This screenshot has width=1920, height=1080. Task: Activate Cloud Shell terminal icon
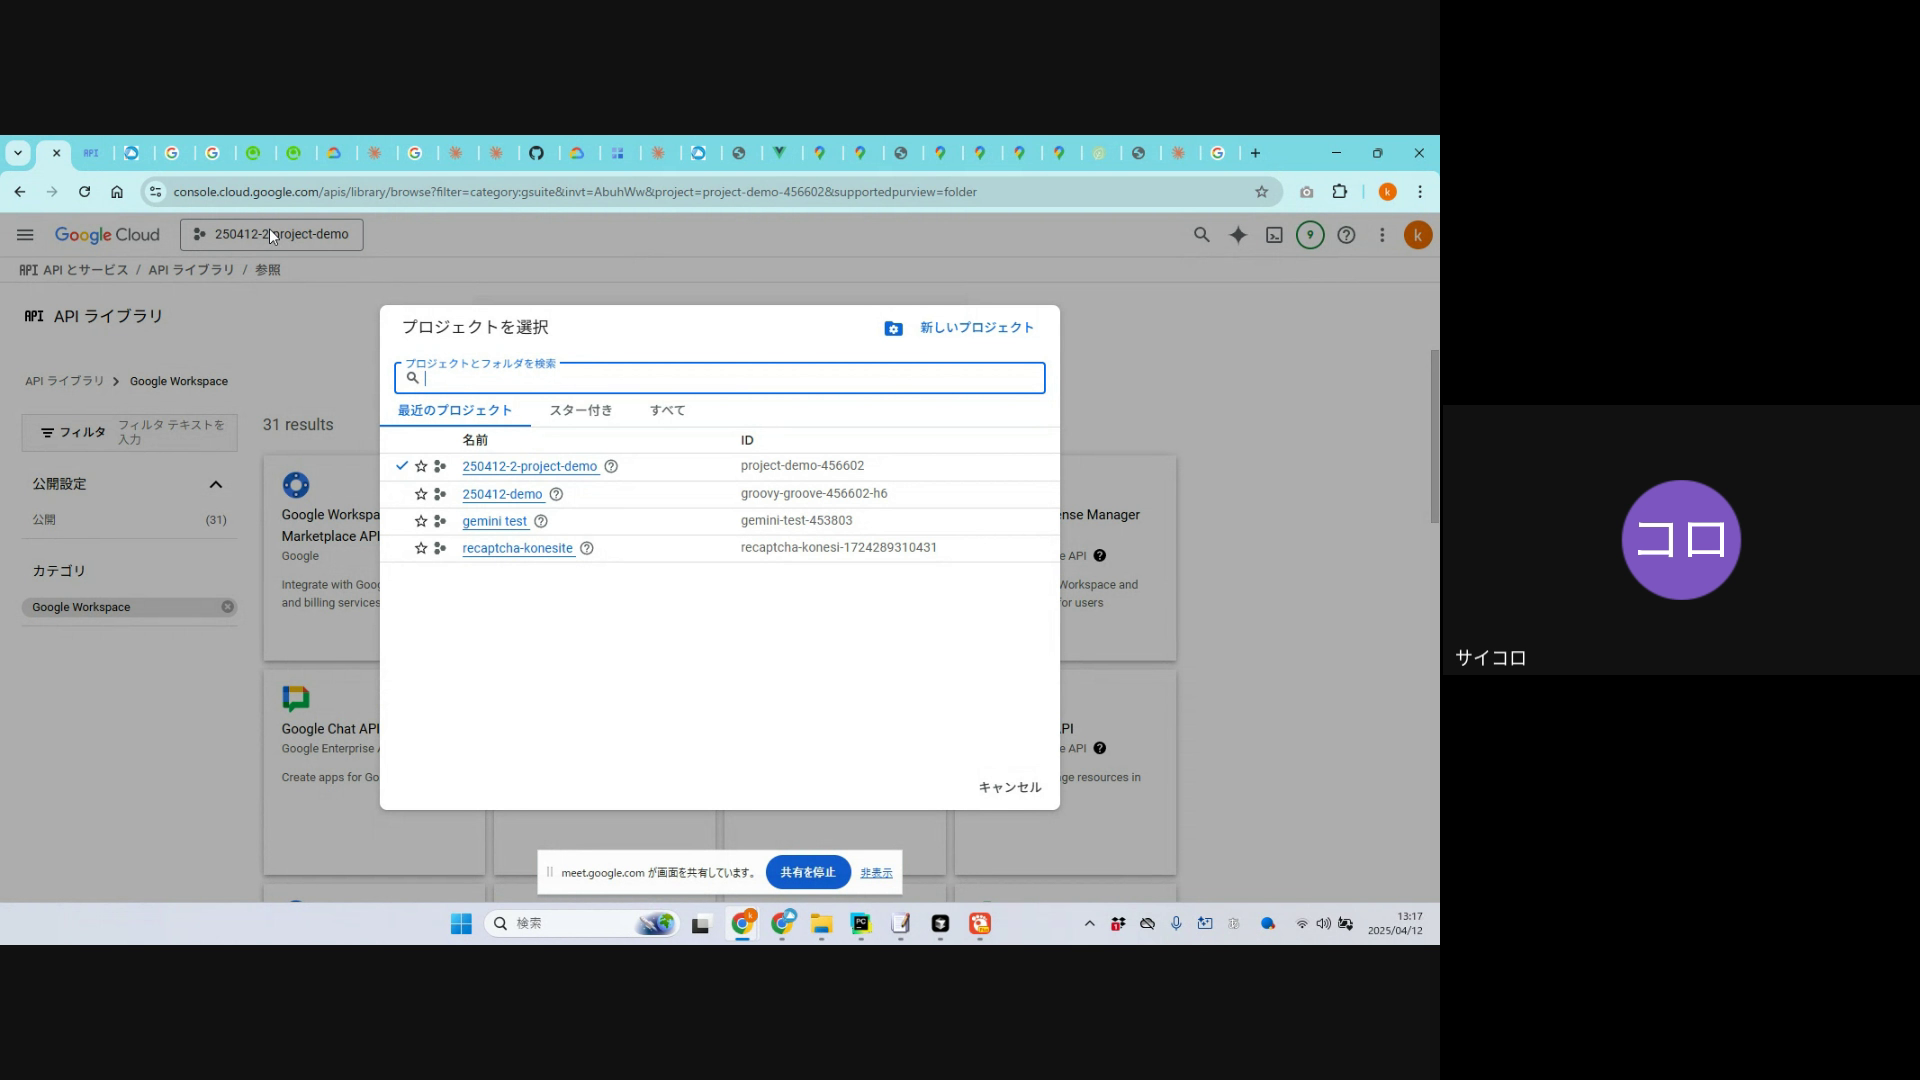point(1274,235)
